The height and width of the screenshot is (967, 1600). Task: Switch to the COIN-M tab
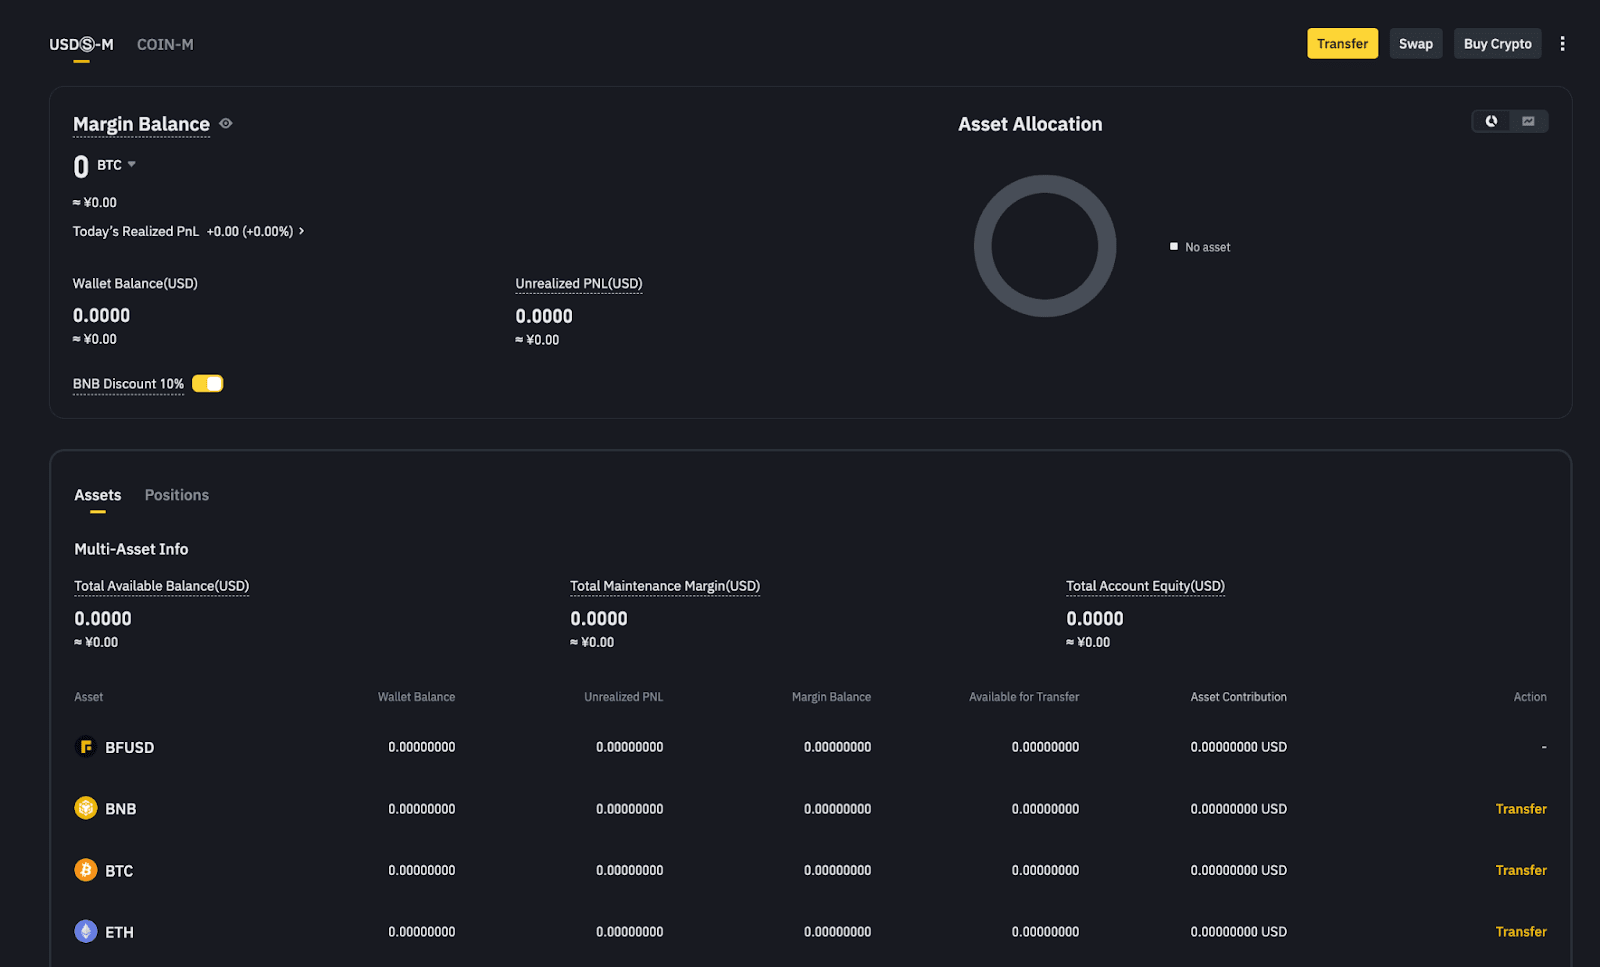click(x=165, y=45)
